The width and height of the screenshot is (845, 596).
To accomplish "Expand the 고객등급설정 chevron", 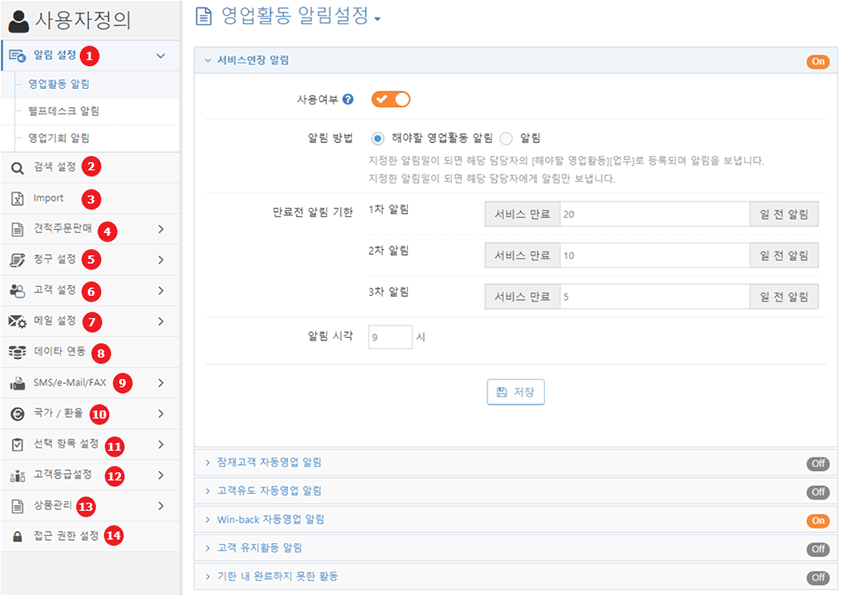I will pyautogui.click(x=161, y=475).
